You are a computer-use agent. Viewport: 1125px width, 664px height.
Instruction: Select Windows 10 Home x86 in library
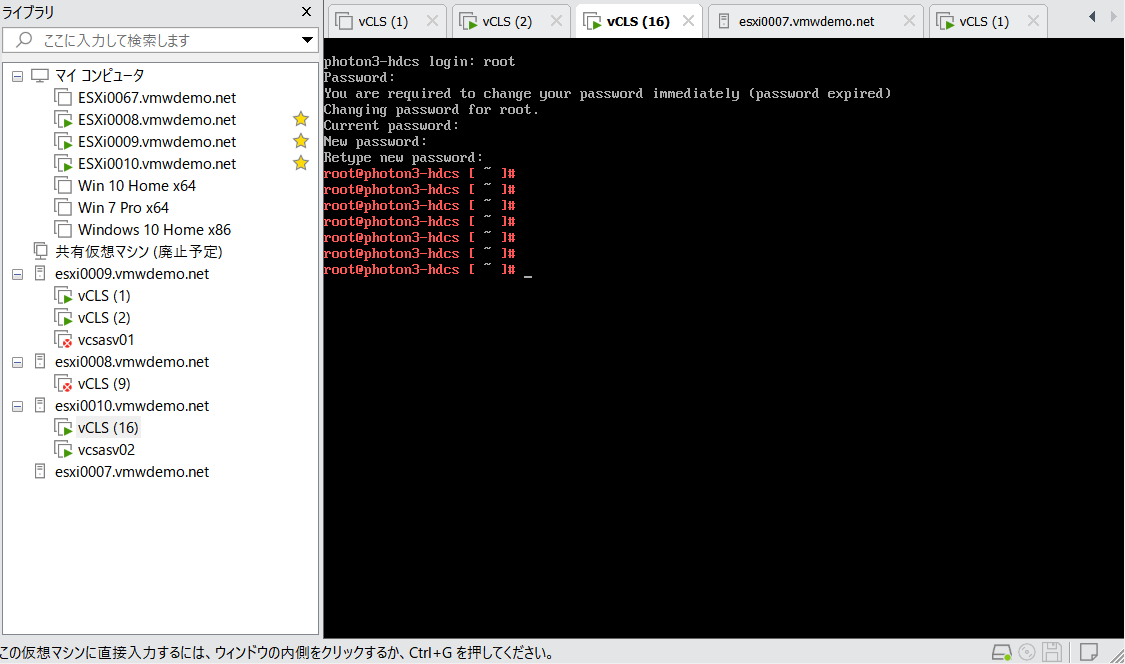click(154, 230)
